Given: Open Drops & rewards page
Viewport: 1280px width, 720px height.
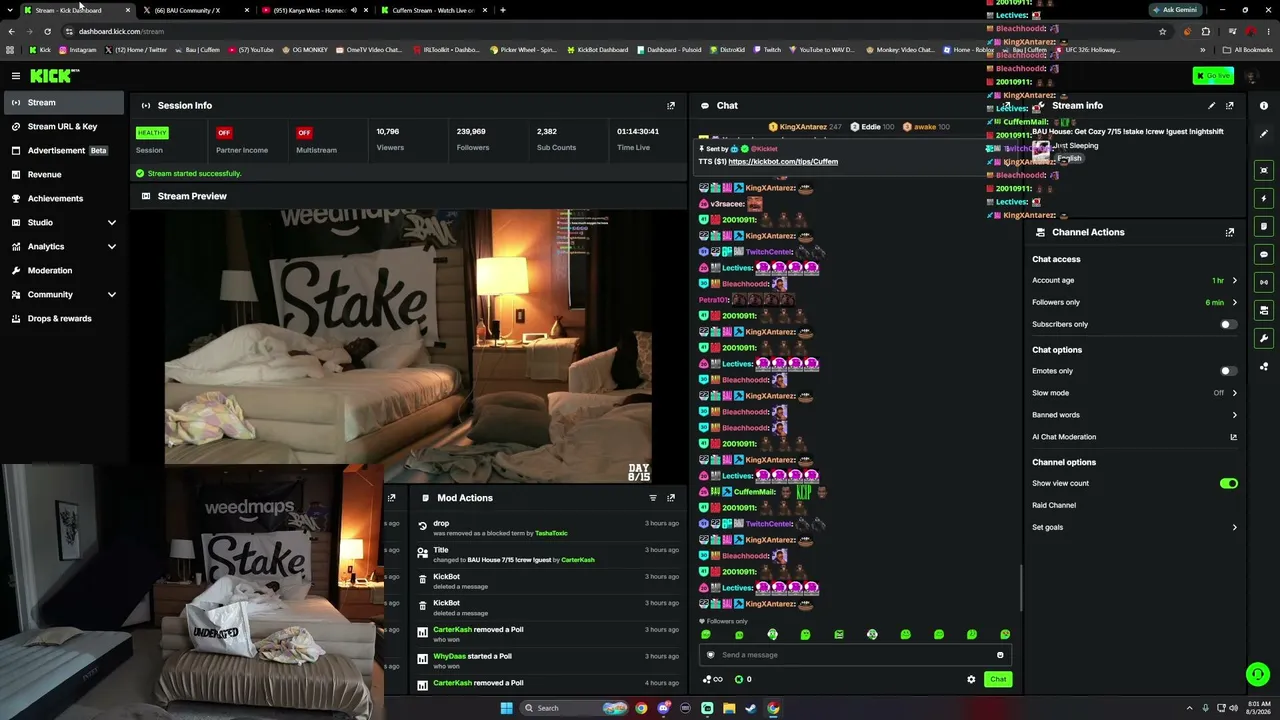Looking at the screenshot, I should [x=62, y=318].
